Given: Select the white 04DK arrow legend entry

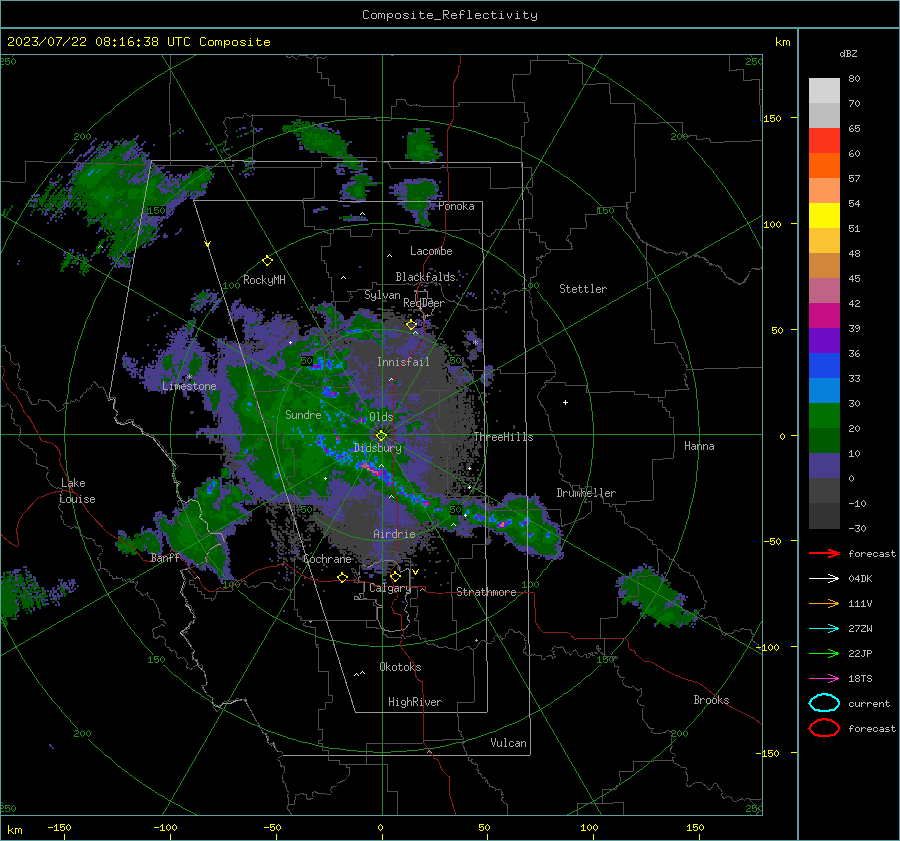Looking at the screenshot, I should pyautogui.click(x=824, y=578).
